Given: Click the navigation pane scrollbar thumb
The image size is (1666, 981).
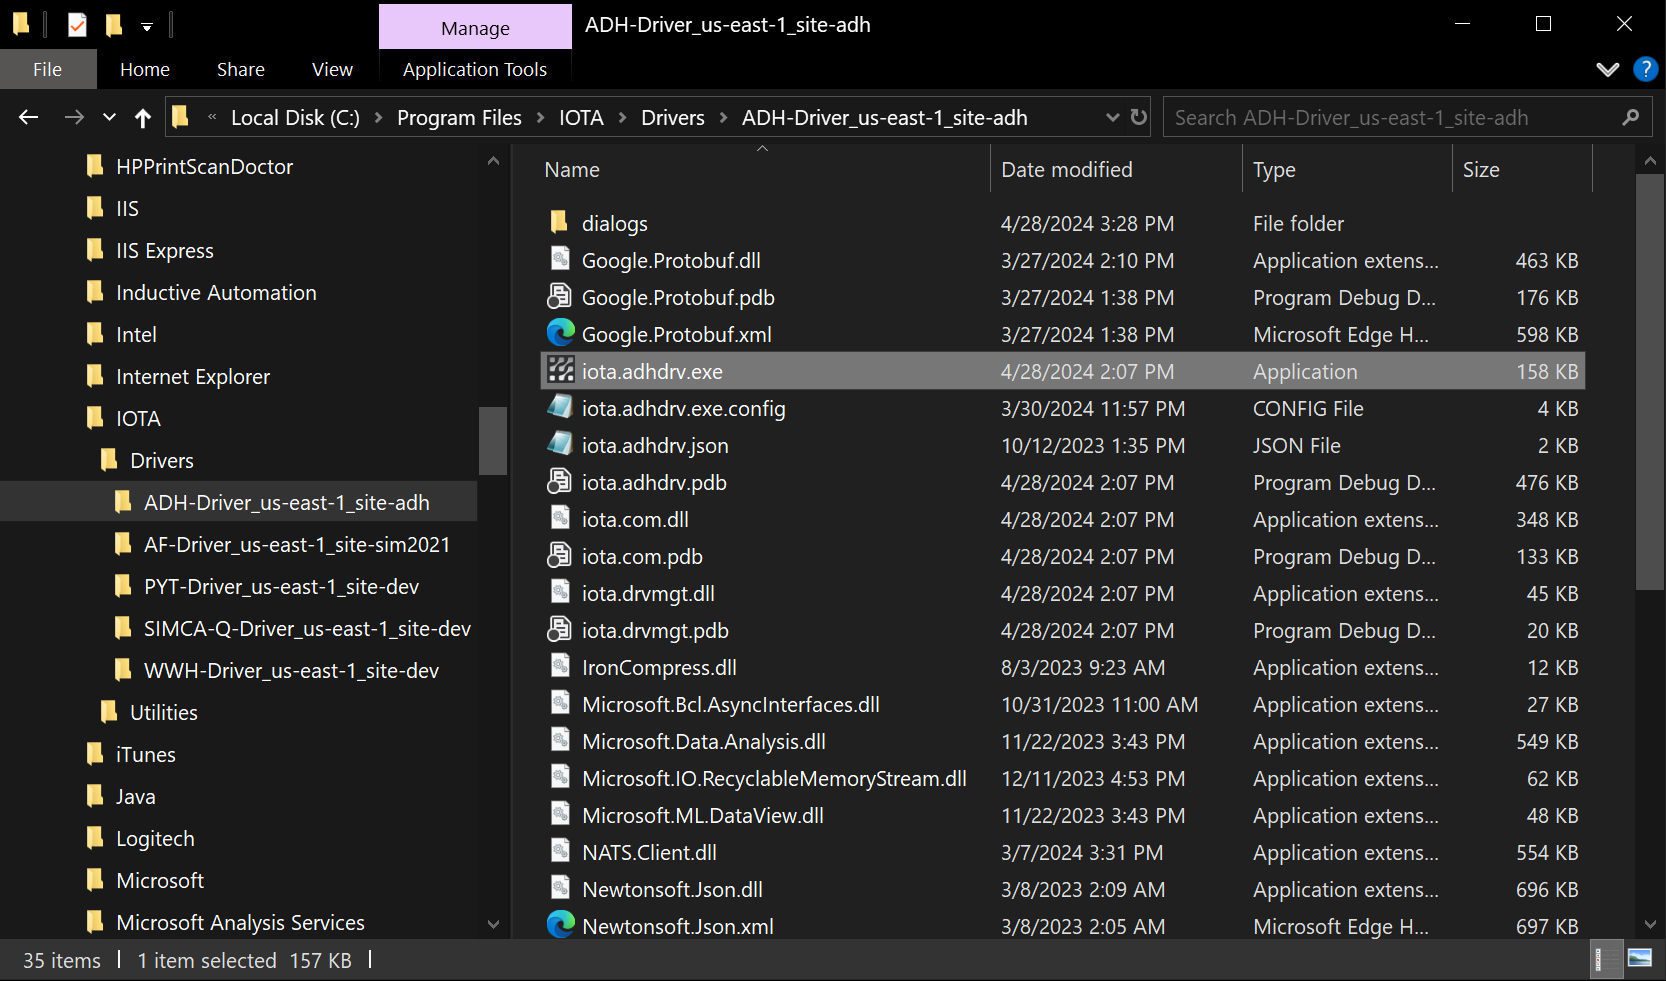Looking at the screenshot, I should click(x=493, y=440).
